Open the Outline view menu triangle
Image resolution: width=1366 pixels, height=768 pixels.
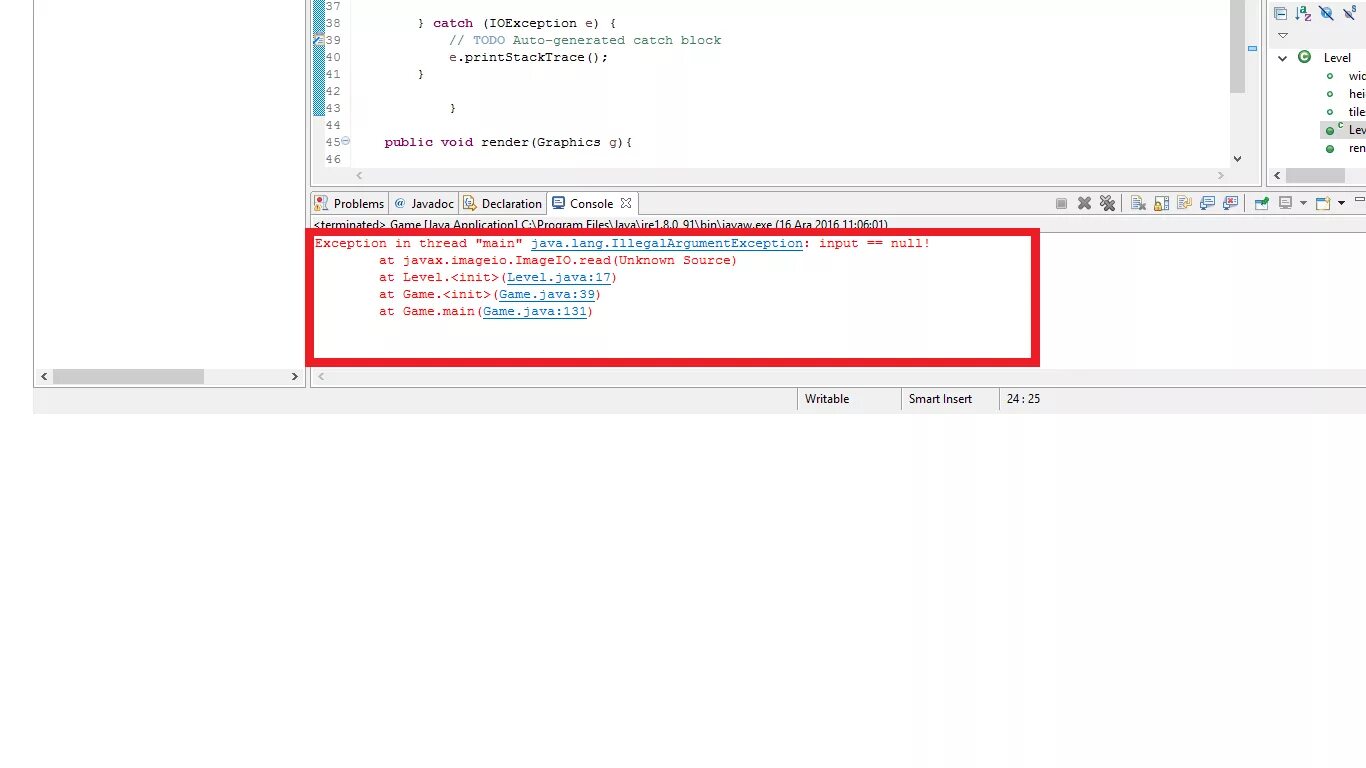[1283, 35]
